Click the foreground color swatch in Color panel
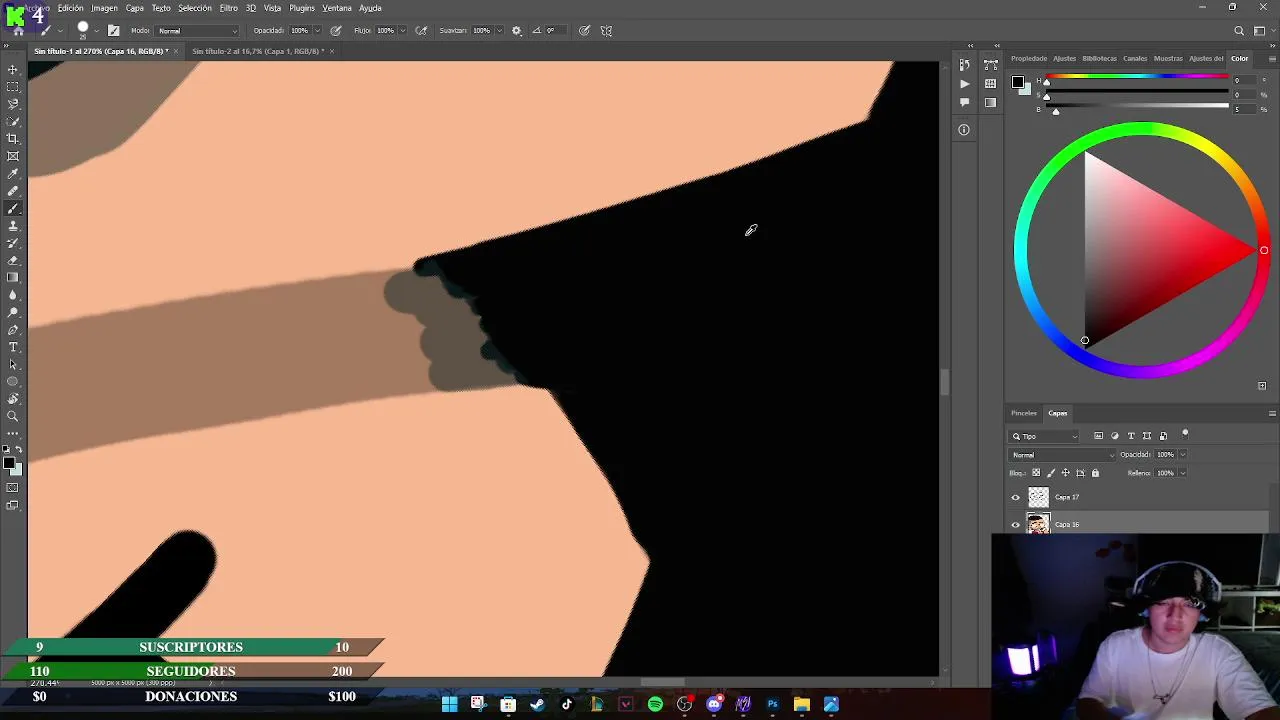 pyautogui.click(x=1017, y=82)
